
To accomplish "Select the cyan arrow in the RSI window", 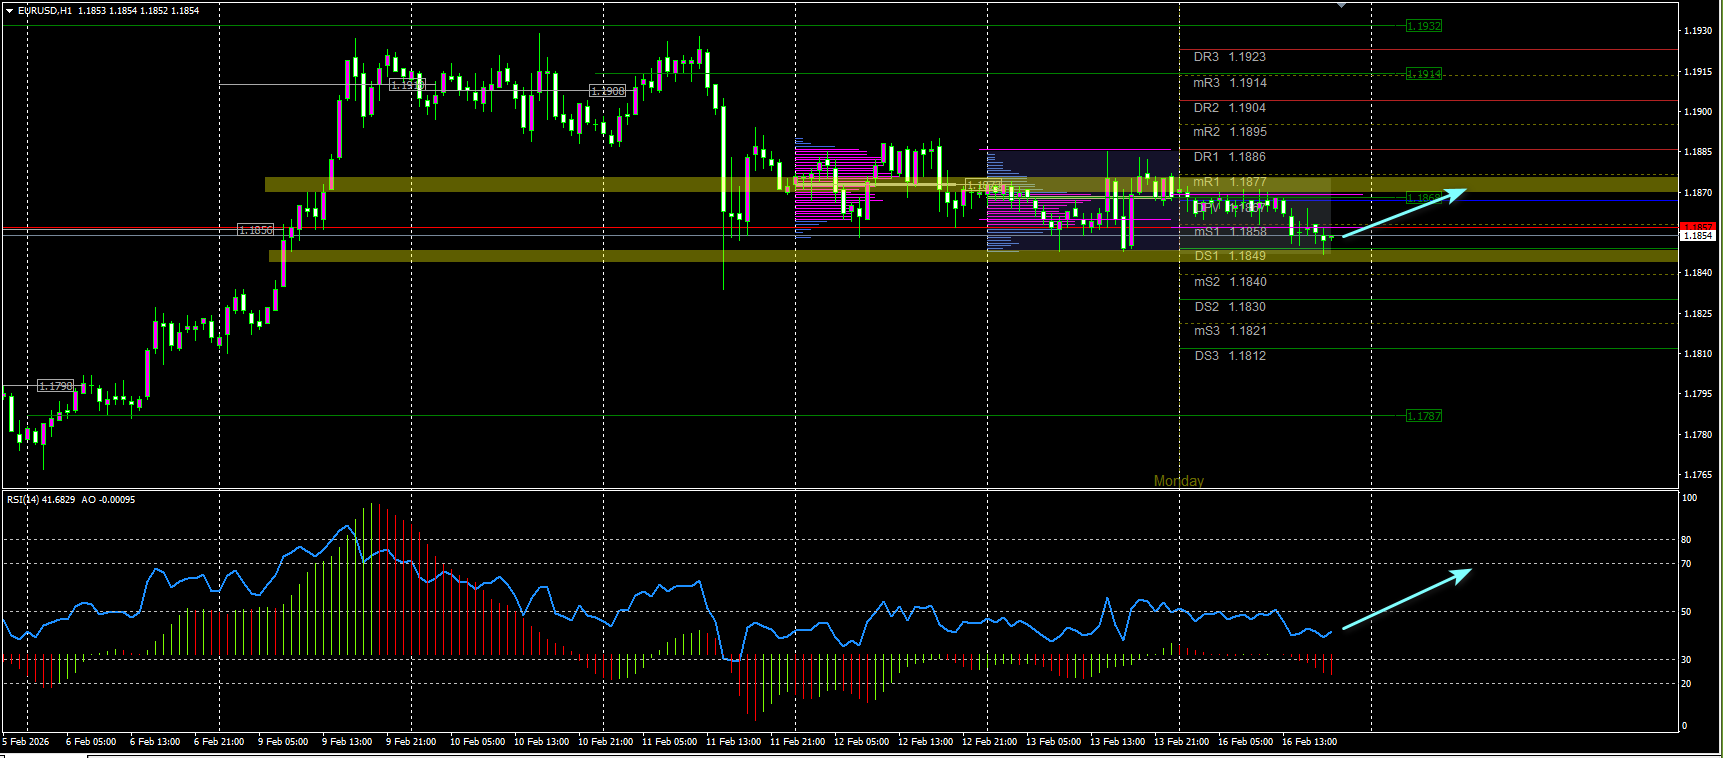I will [x=1406, y=599].
